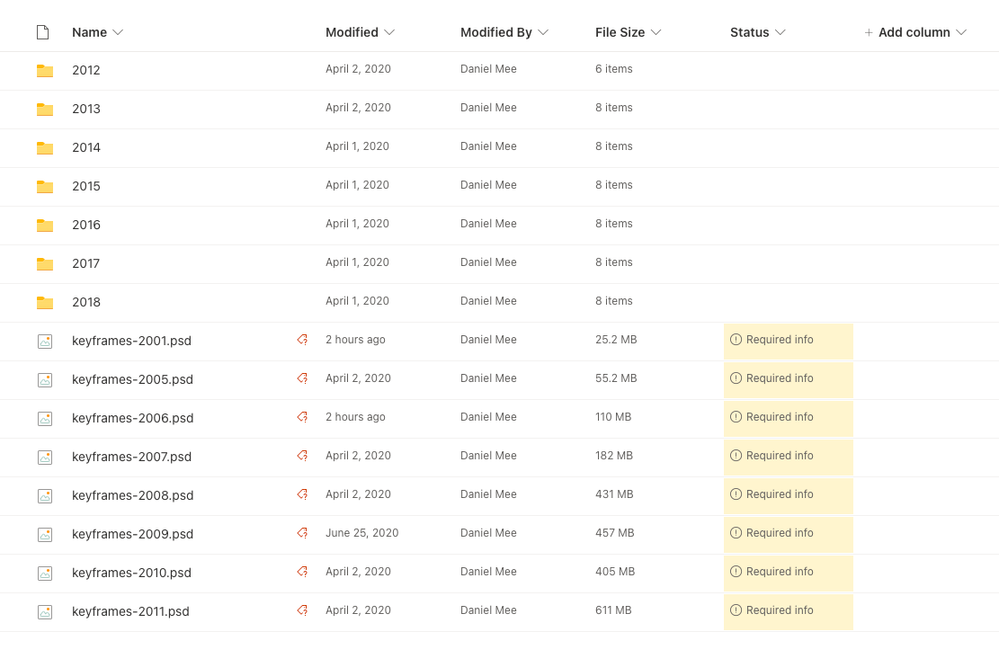Image resolution: width=999 pixels, height=666 pixels.
Task: Click the checked-out icon beside keyframes-2006.psd
Action: (x=302, y=417)
